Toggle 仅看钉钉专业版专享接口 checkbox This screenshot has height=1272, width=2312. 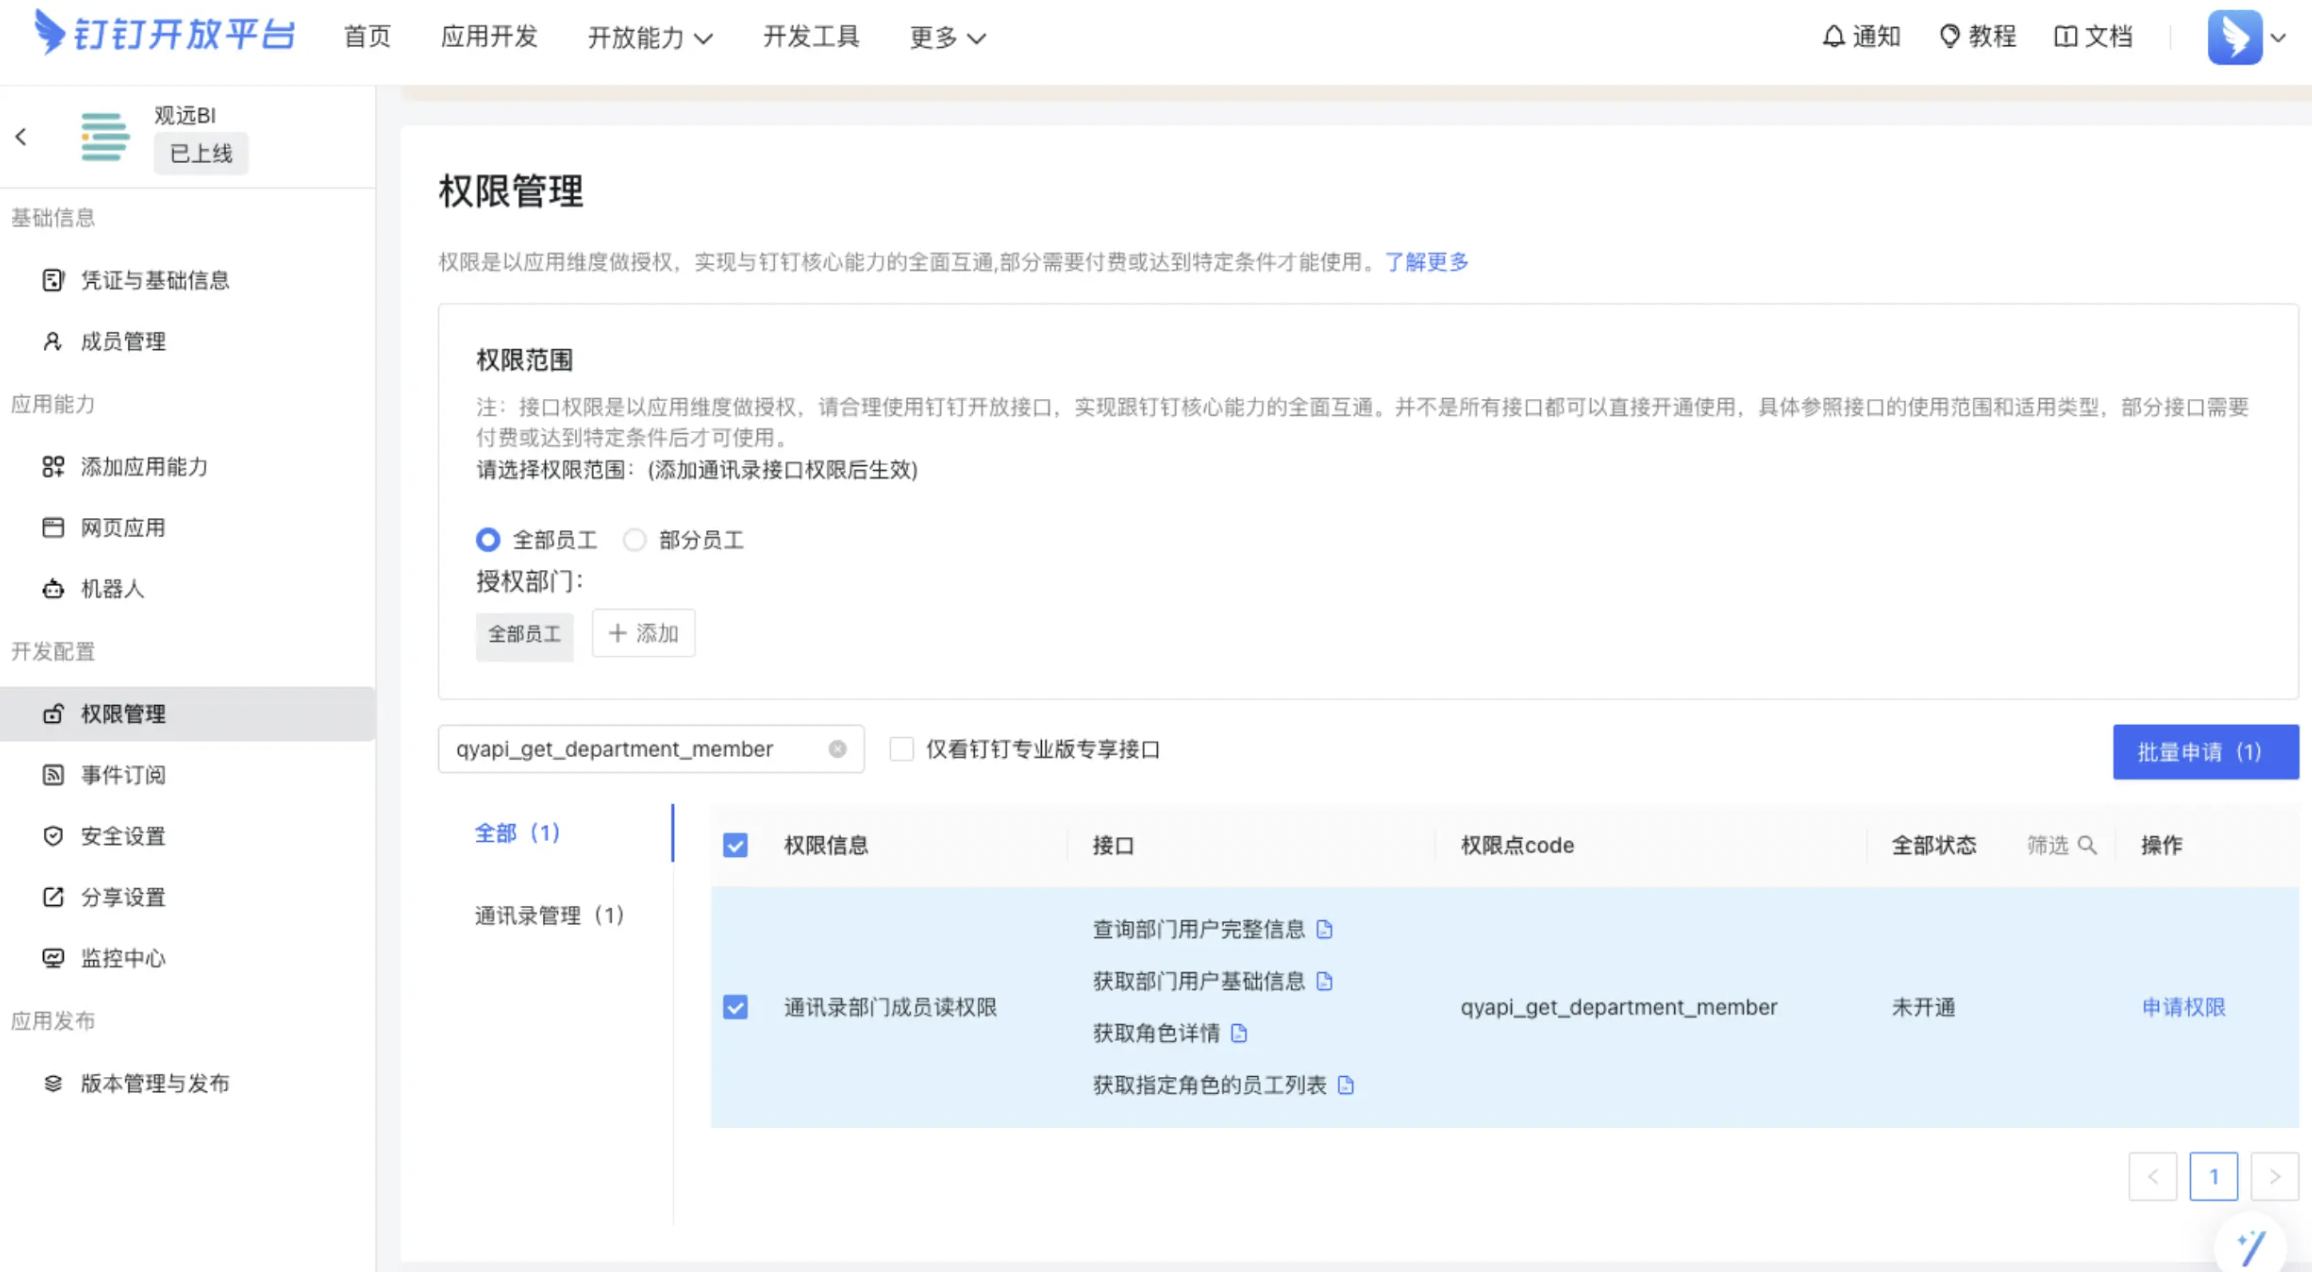[x=901, y=749]
